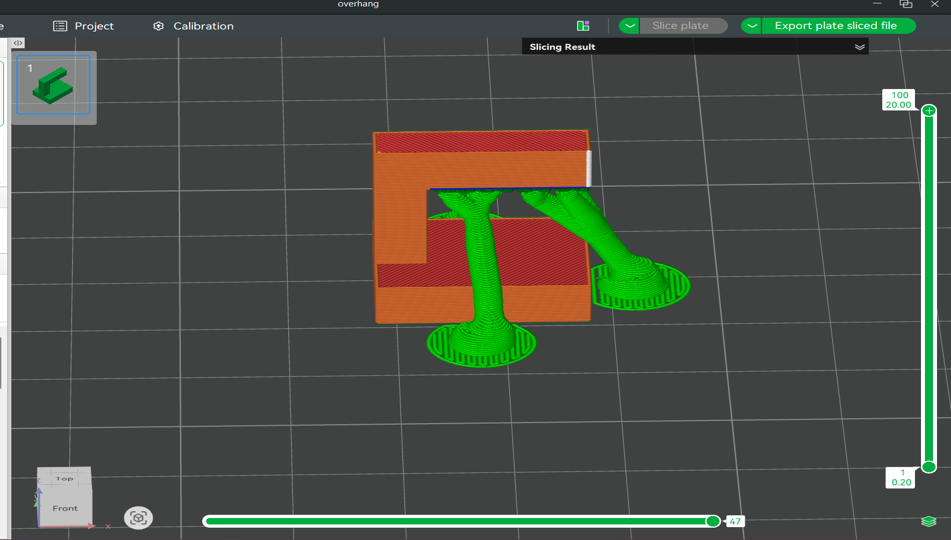
Task: Click the bottom layer slider handle
Action: point(929,467)
